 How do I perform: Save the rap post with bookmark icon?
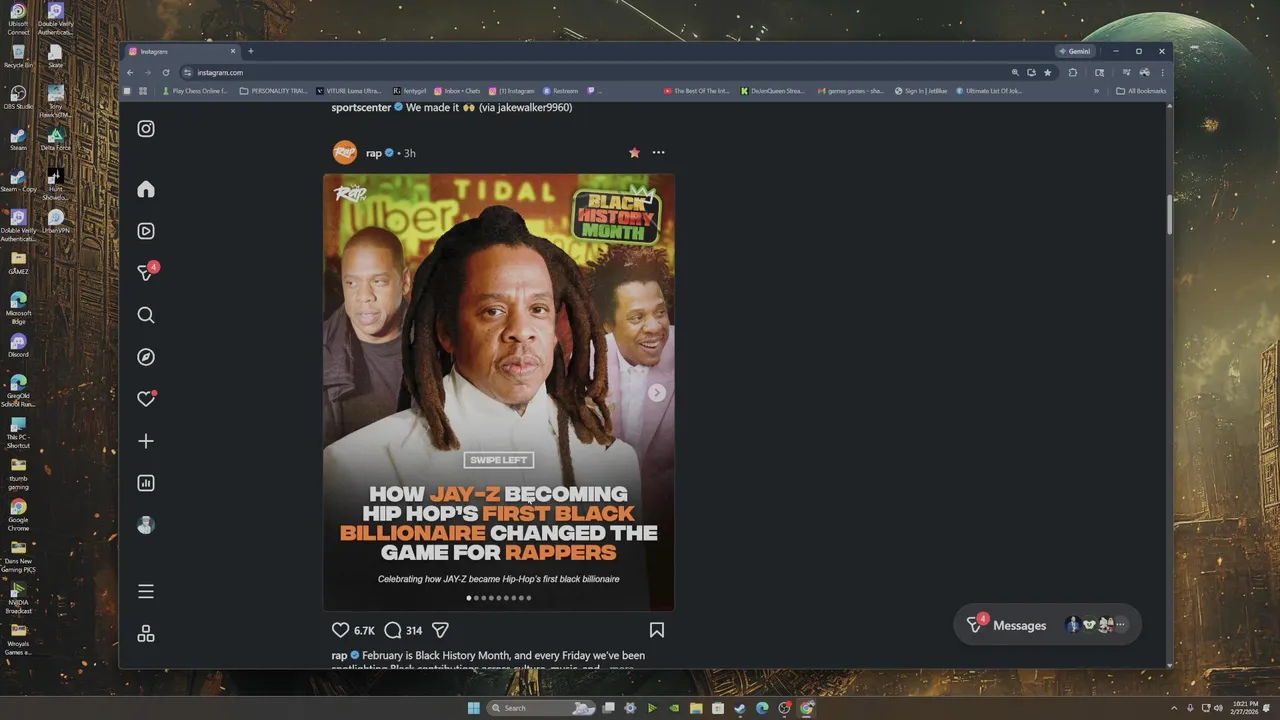tap(657, 630)
